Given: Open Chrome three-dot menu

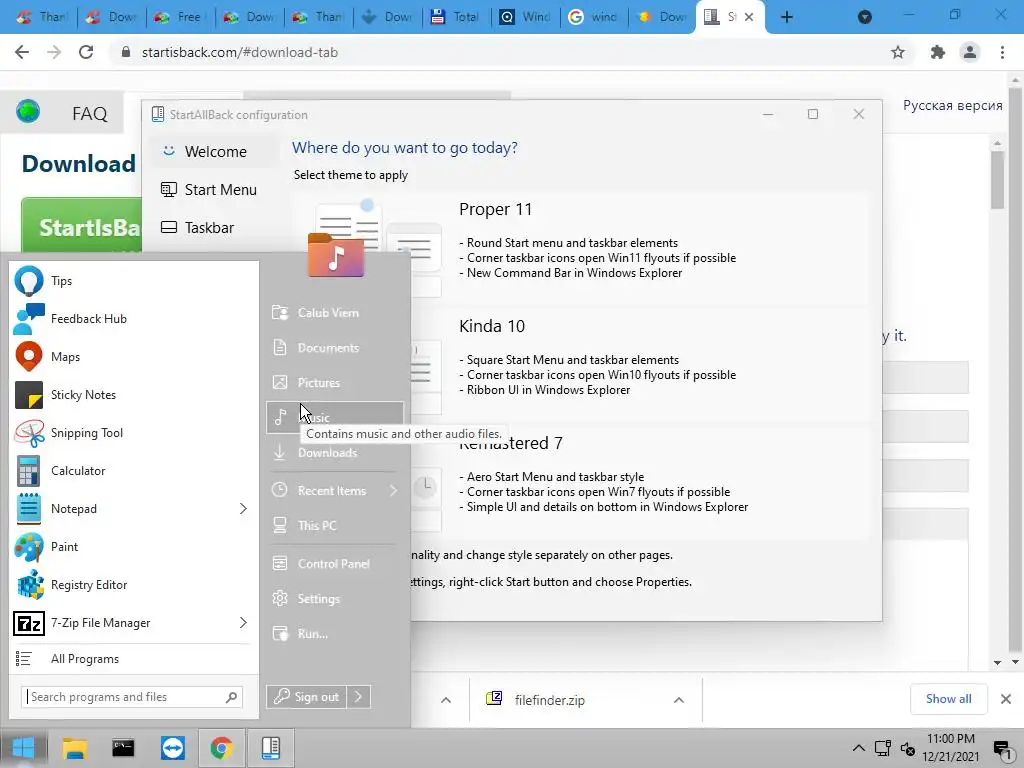Looking at the screenshot, I should pos(1002,52).
